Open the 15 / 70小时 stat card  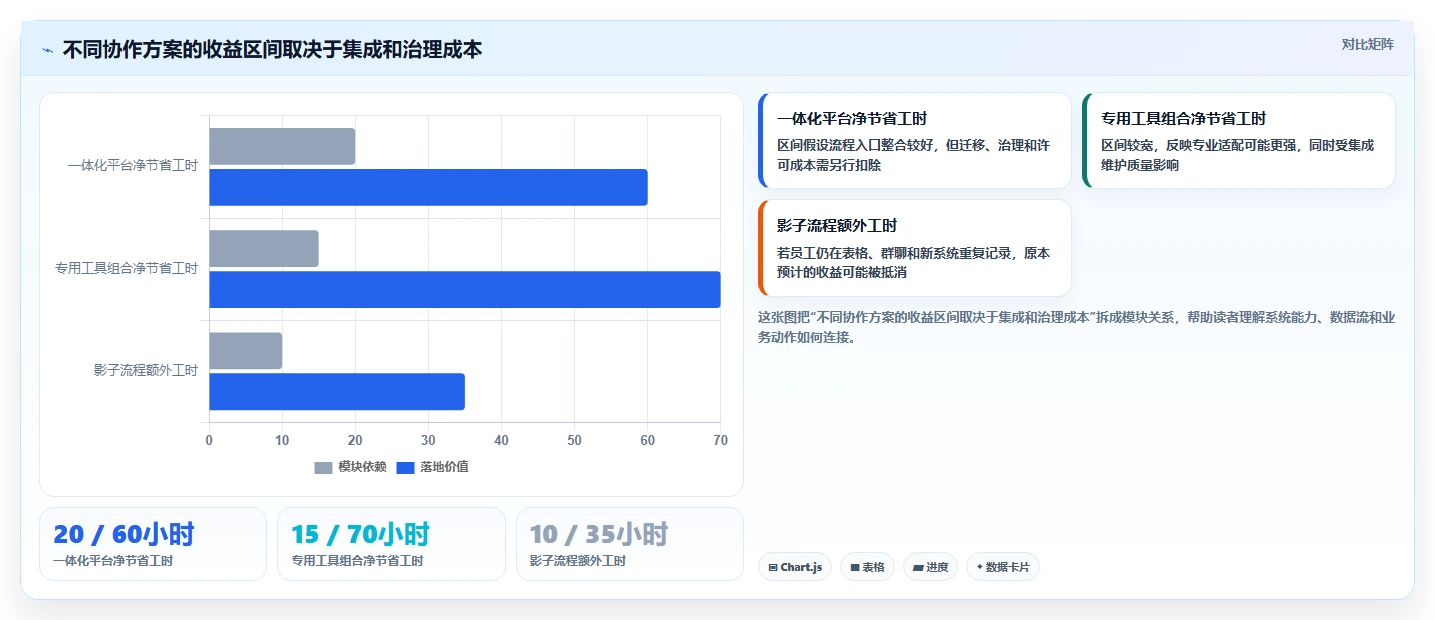pyautogui.click(x=391, y=544)
